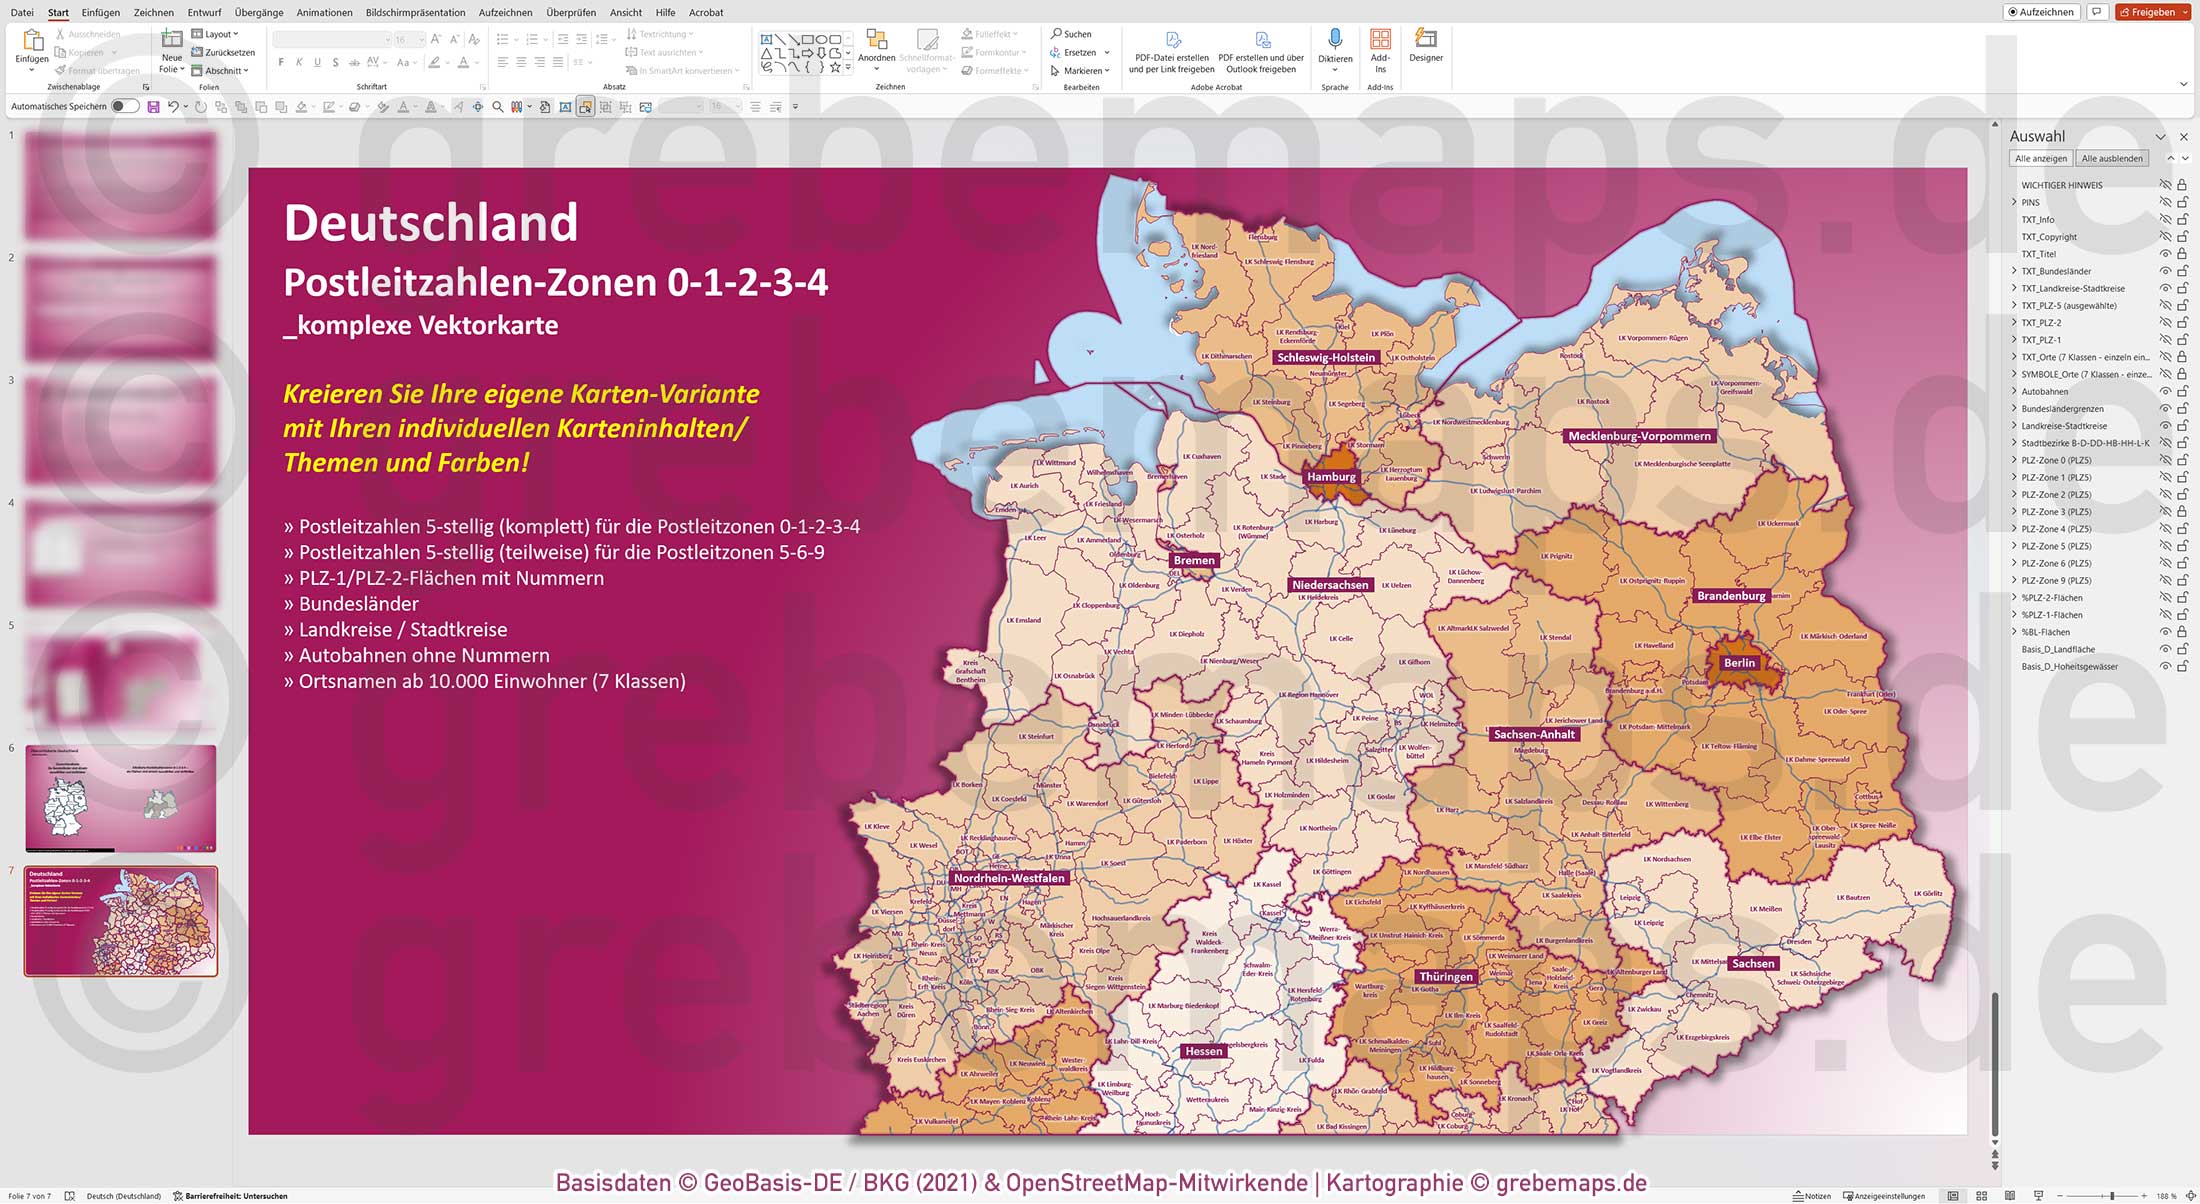Click the Alle anzeigen button

(2041, 157)
